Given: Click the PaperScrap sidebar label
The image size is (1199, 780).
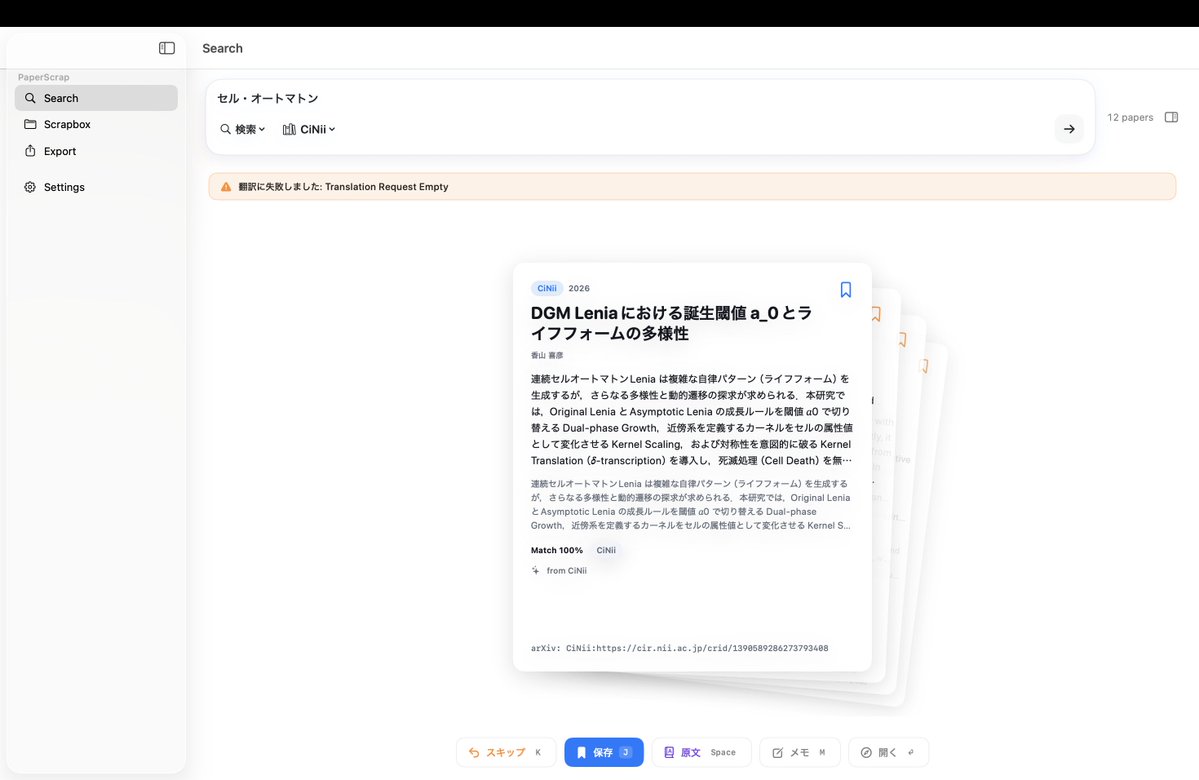Looking at the screenshot, I should (44, 77).
